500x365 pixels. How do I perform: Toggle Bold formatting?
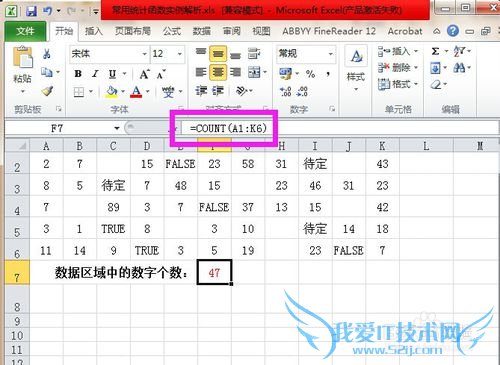click(78, 74)
